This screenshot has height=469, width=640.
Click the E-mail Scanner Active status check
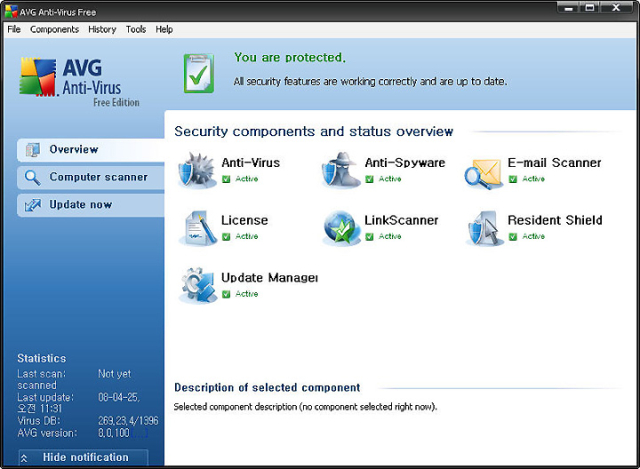tap(513, 179)
